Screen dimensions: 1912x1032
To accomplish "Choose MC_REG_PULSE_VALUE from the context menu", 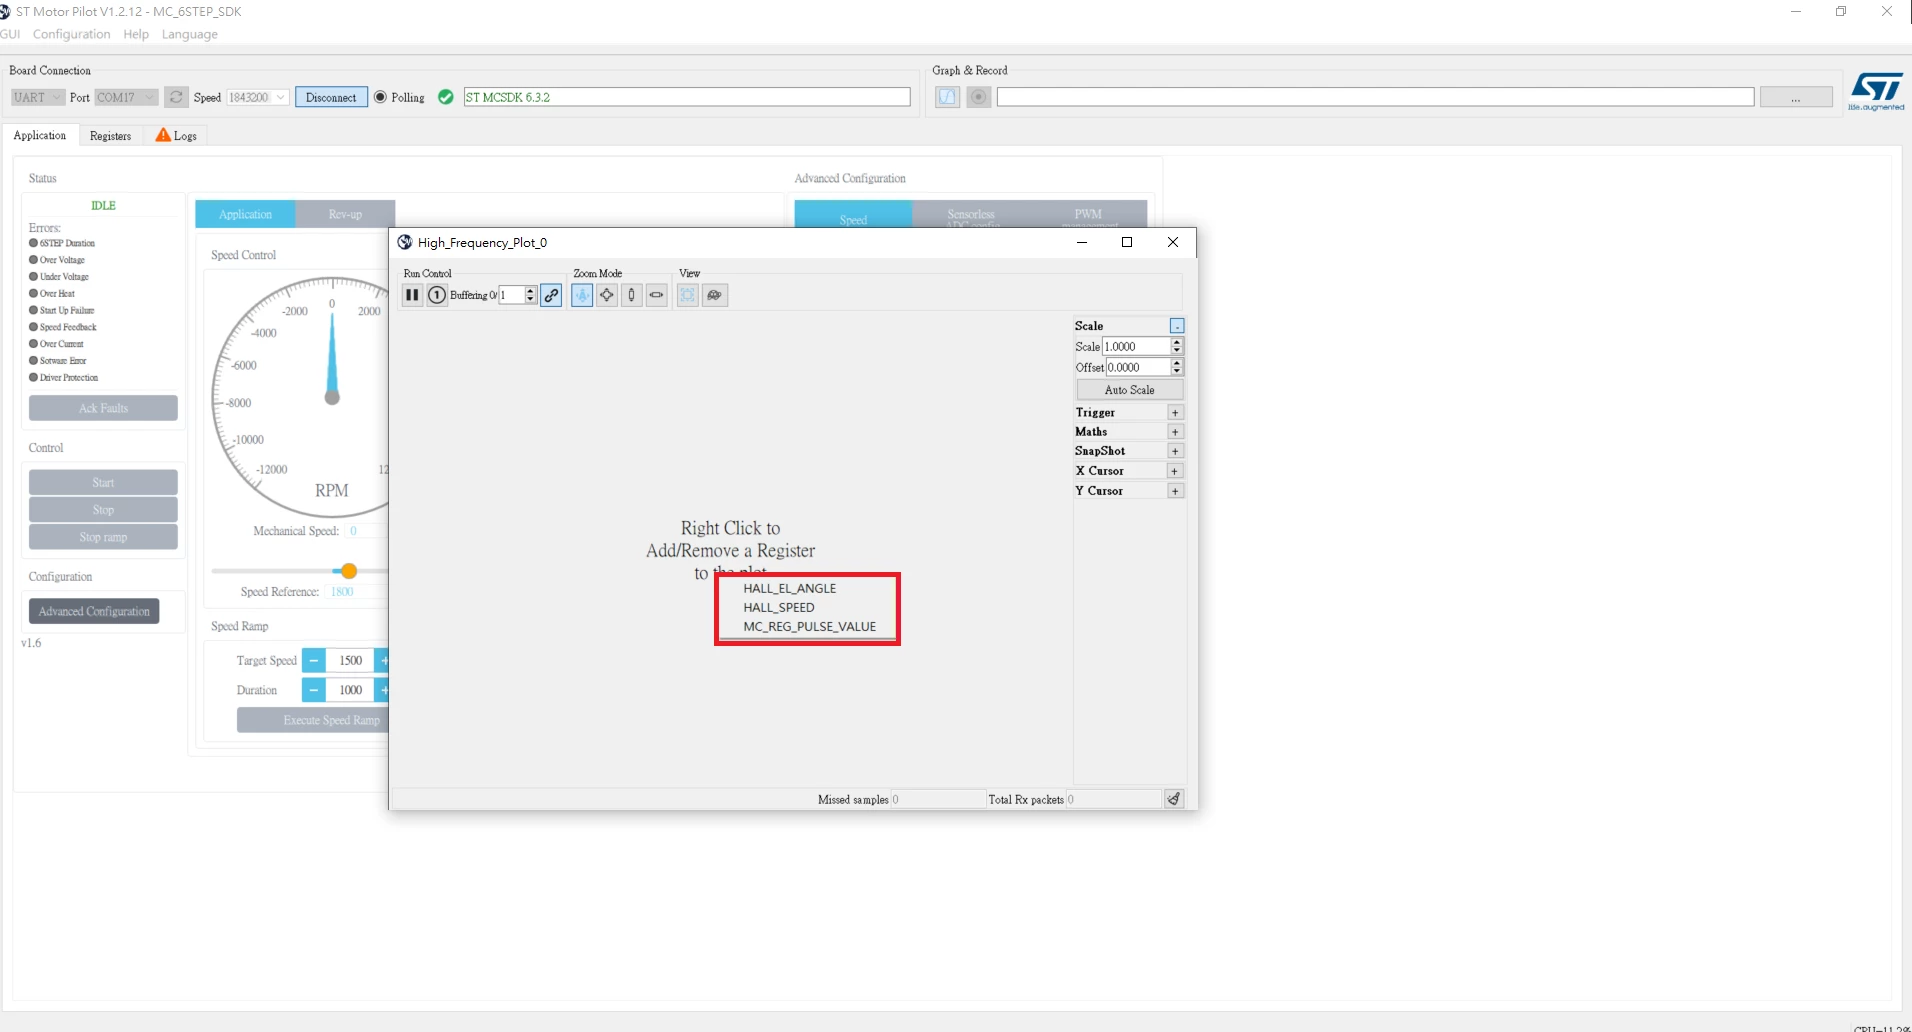I will point(808,627).
